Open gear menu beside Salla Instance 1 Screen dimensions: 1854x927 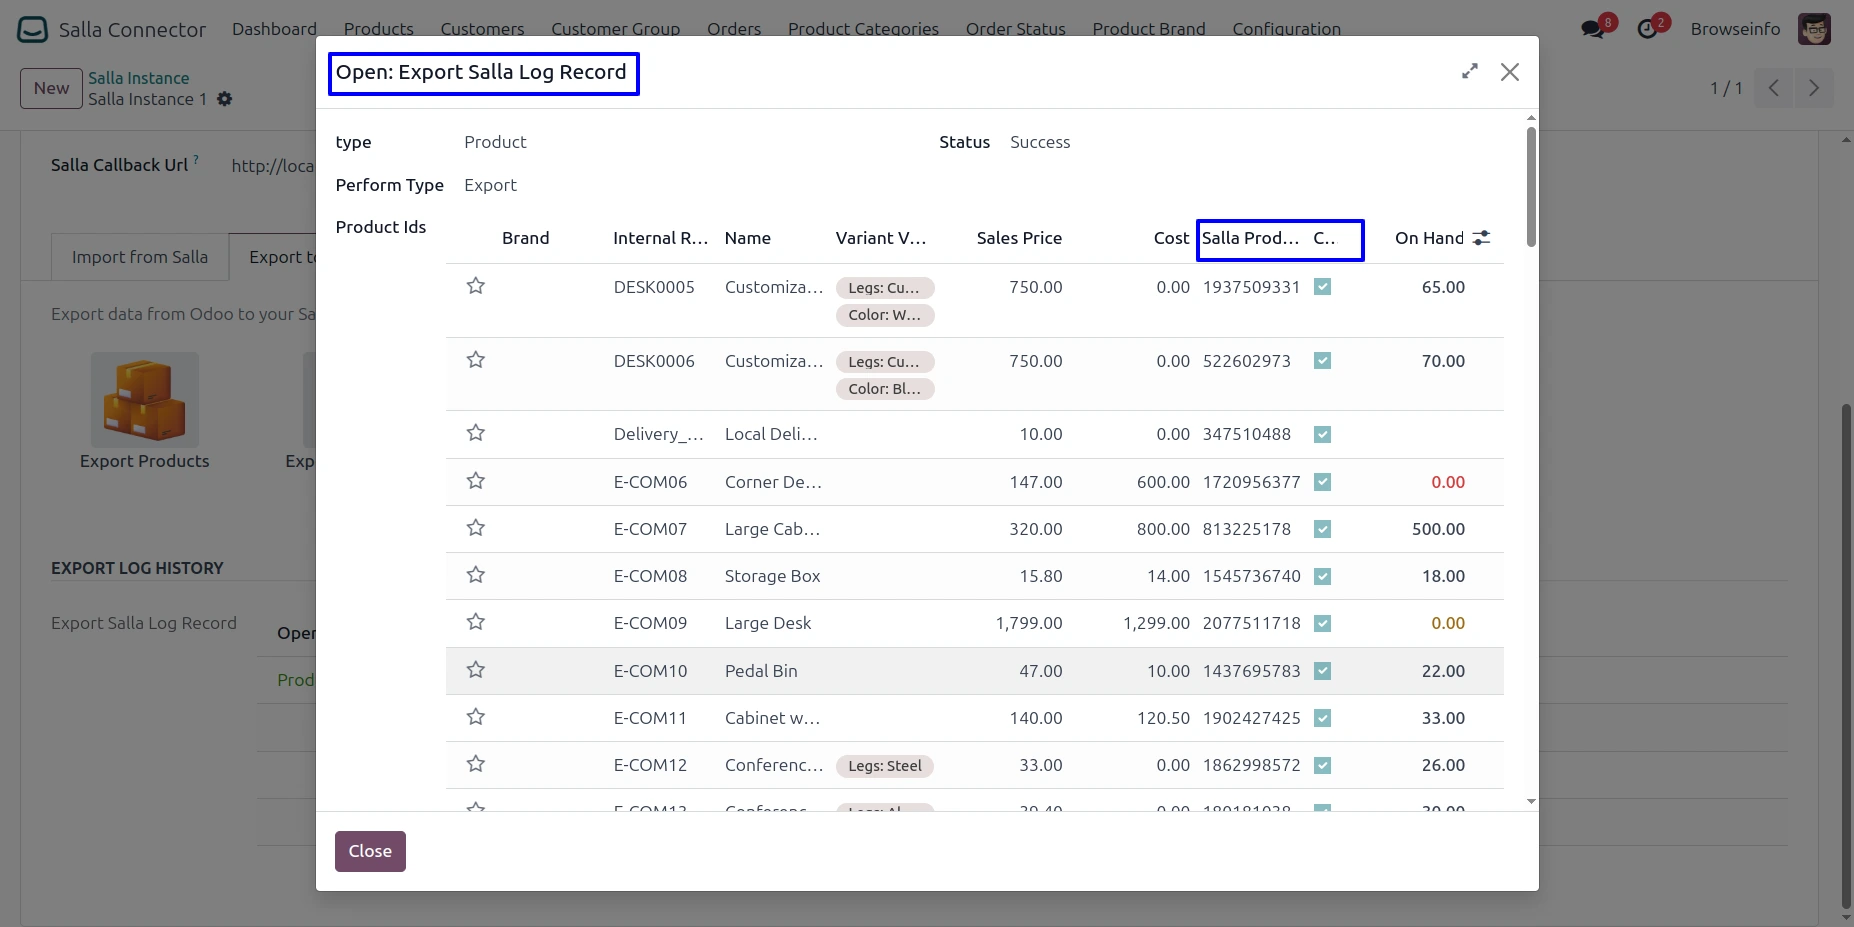click(225, 99)
